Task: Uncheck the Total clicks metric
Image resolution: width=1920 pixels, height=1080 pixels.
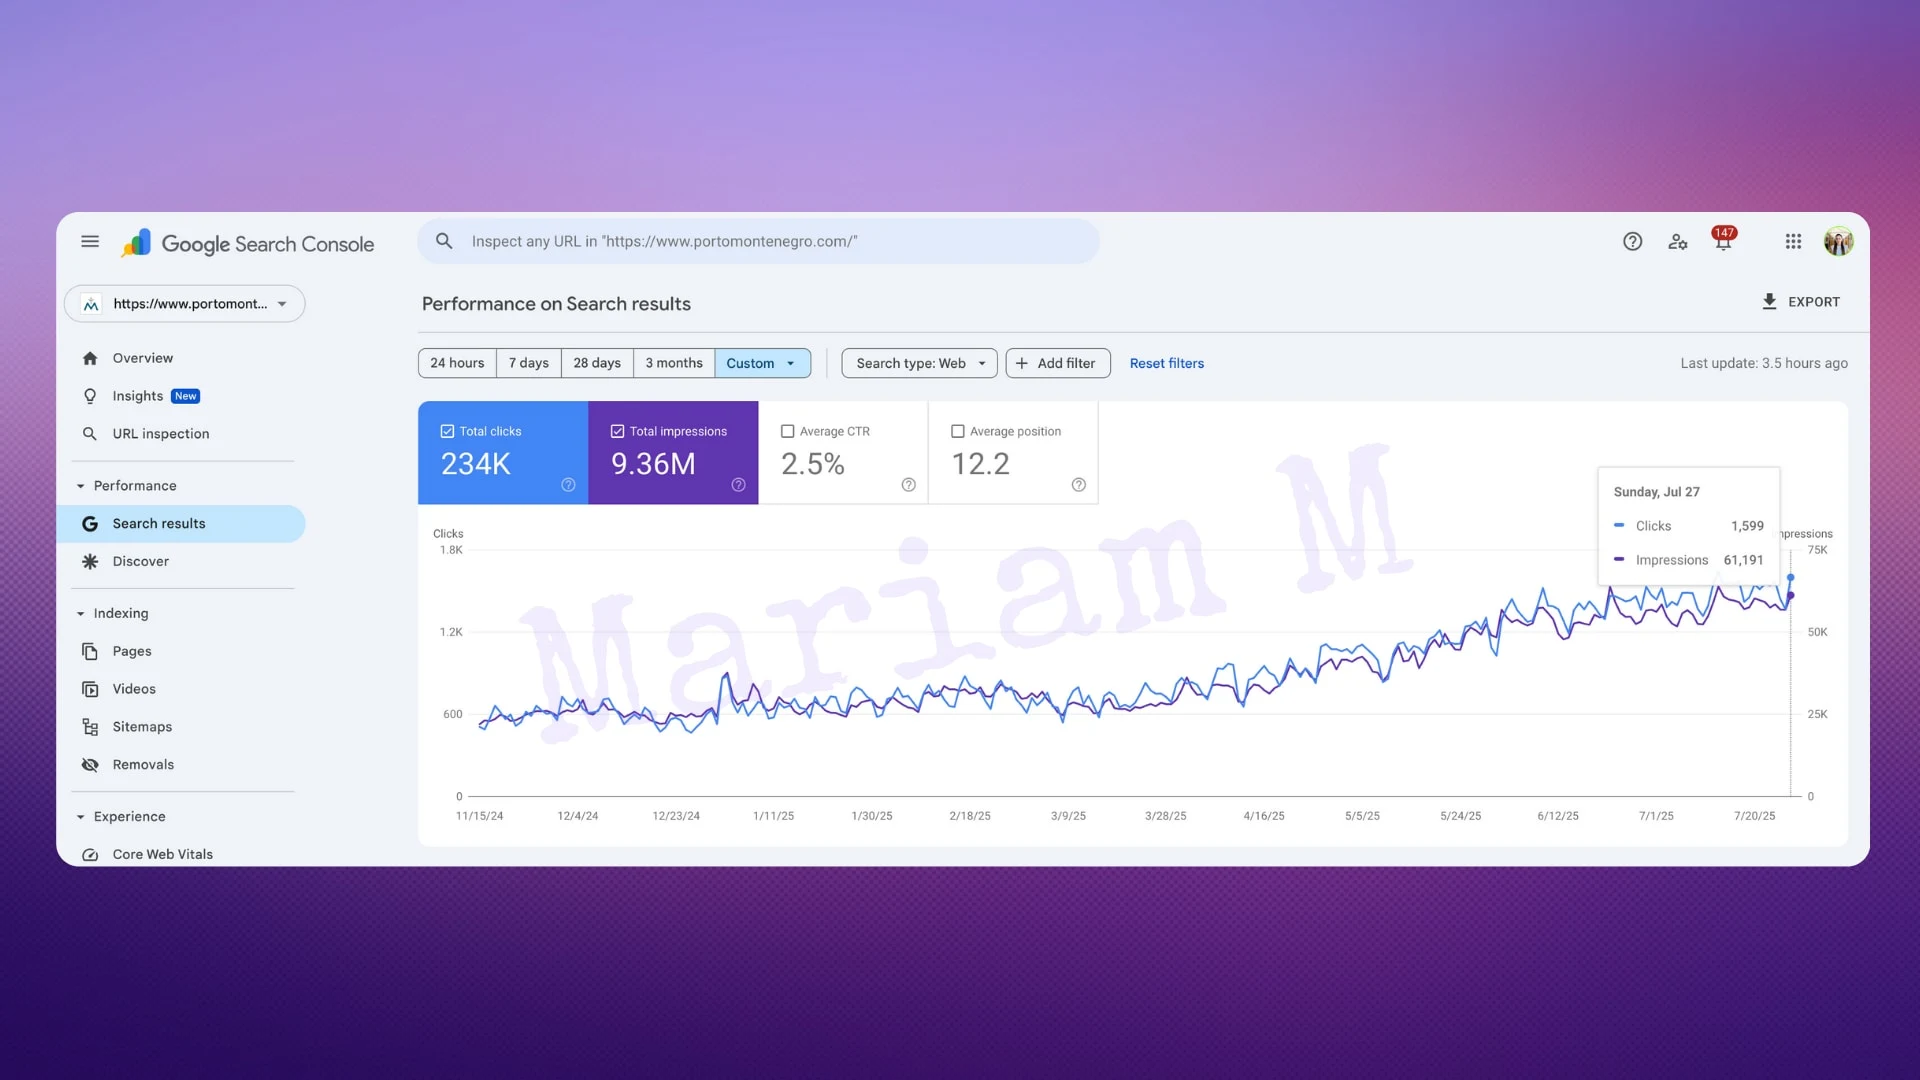Action: click(x=448, y=430)
